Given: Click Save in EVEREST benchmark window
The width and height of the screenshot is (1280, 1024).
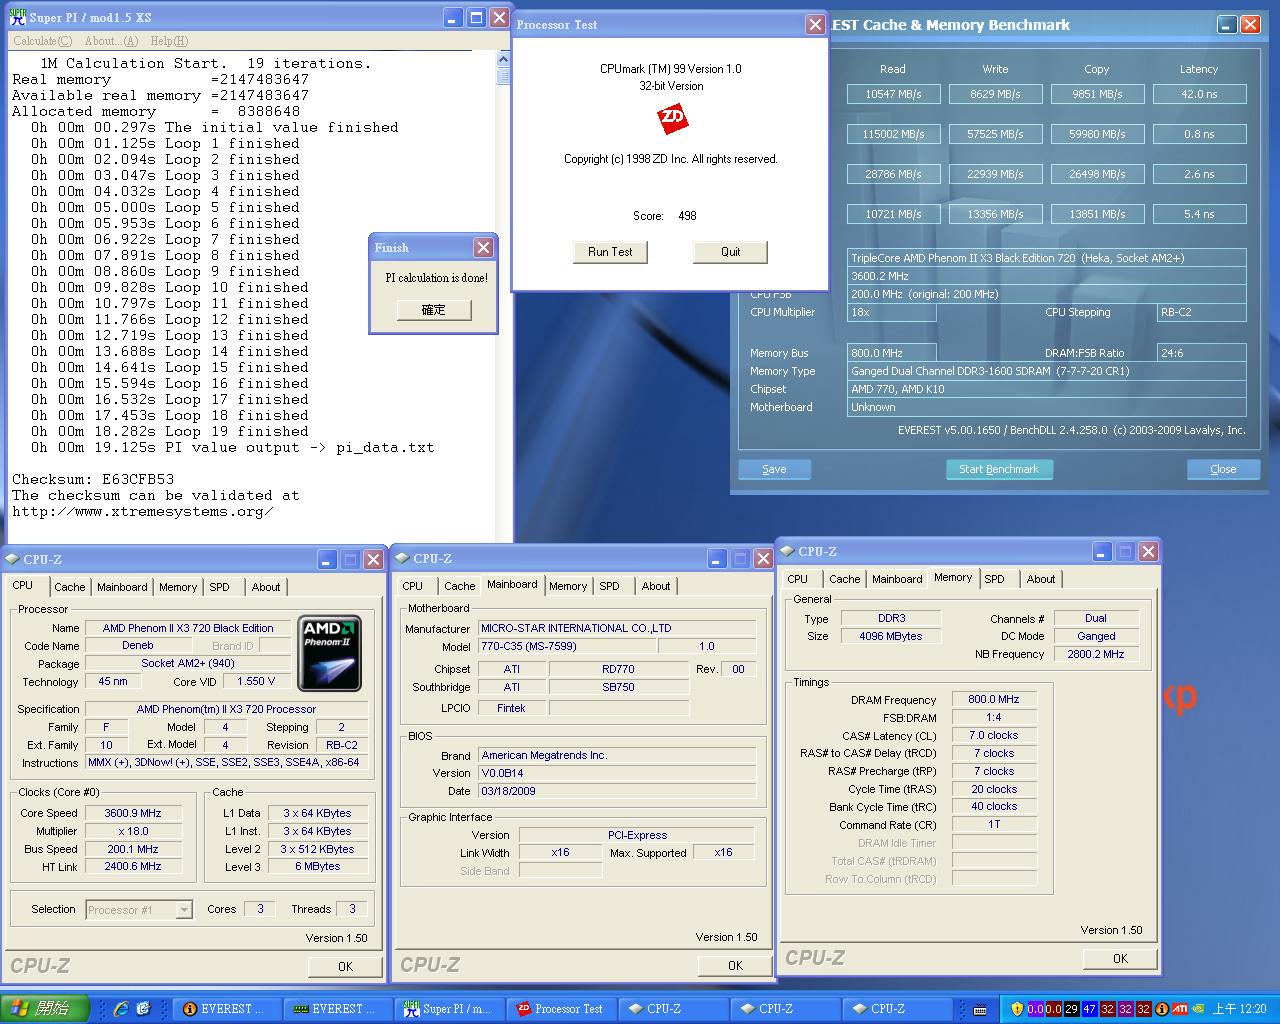Looking at the screenshot, I should point(774,469).
